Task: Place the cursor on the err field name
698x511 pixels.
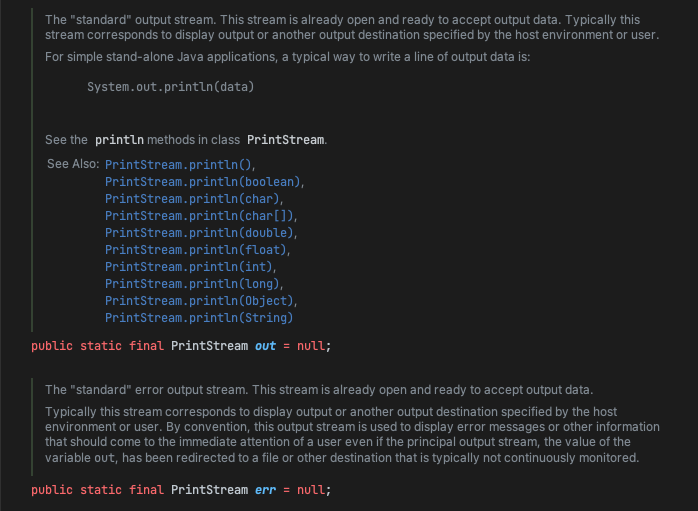Action: [265, 490]
